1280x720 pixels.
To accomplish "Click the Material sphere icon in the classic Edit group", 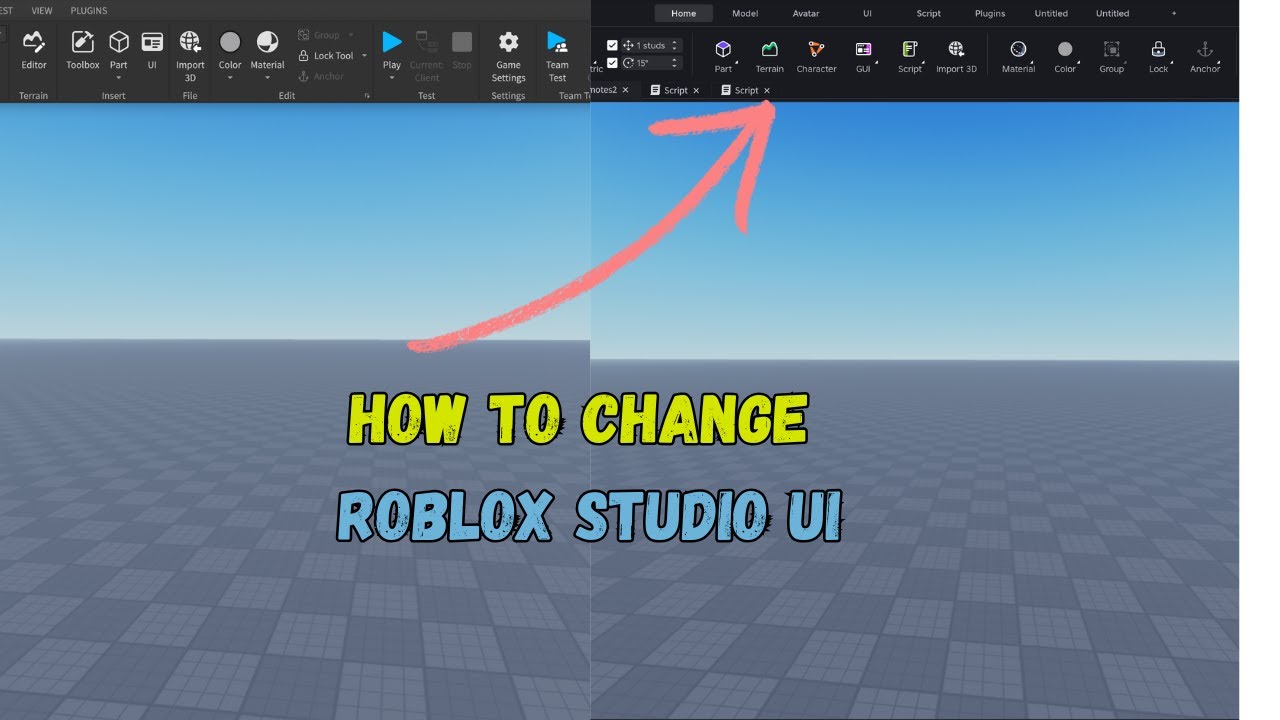I will pos(267,42).
